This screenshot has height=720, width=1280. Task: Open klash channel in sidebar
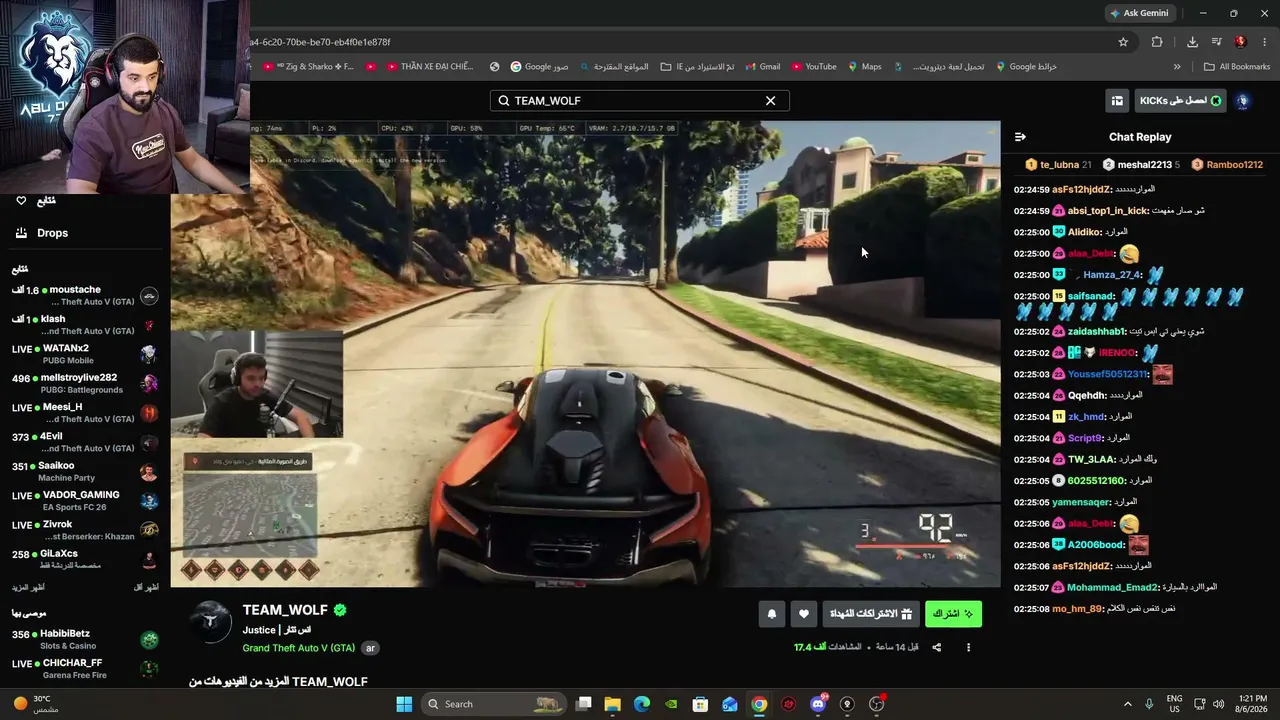point(85,325)
